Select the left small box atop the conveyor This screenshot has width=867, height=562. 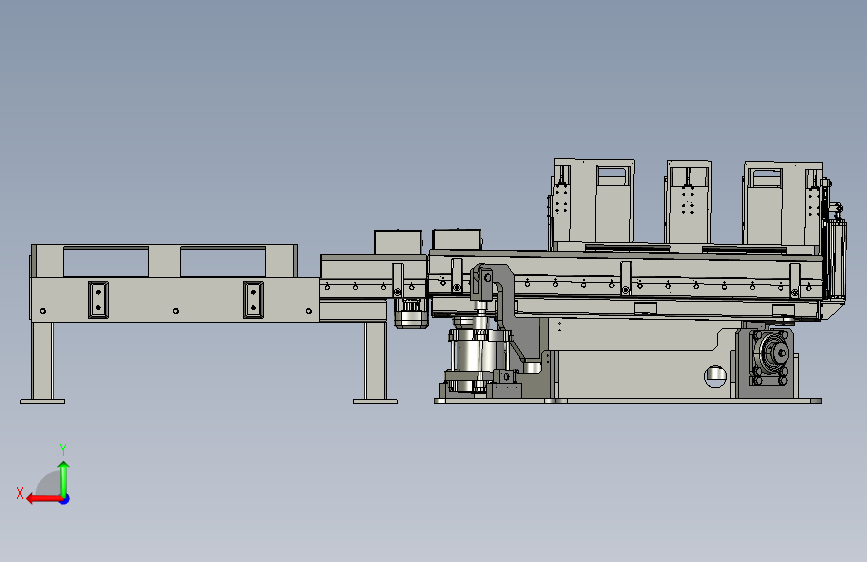pos(398,242)
